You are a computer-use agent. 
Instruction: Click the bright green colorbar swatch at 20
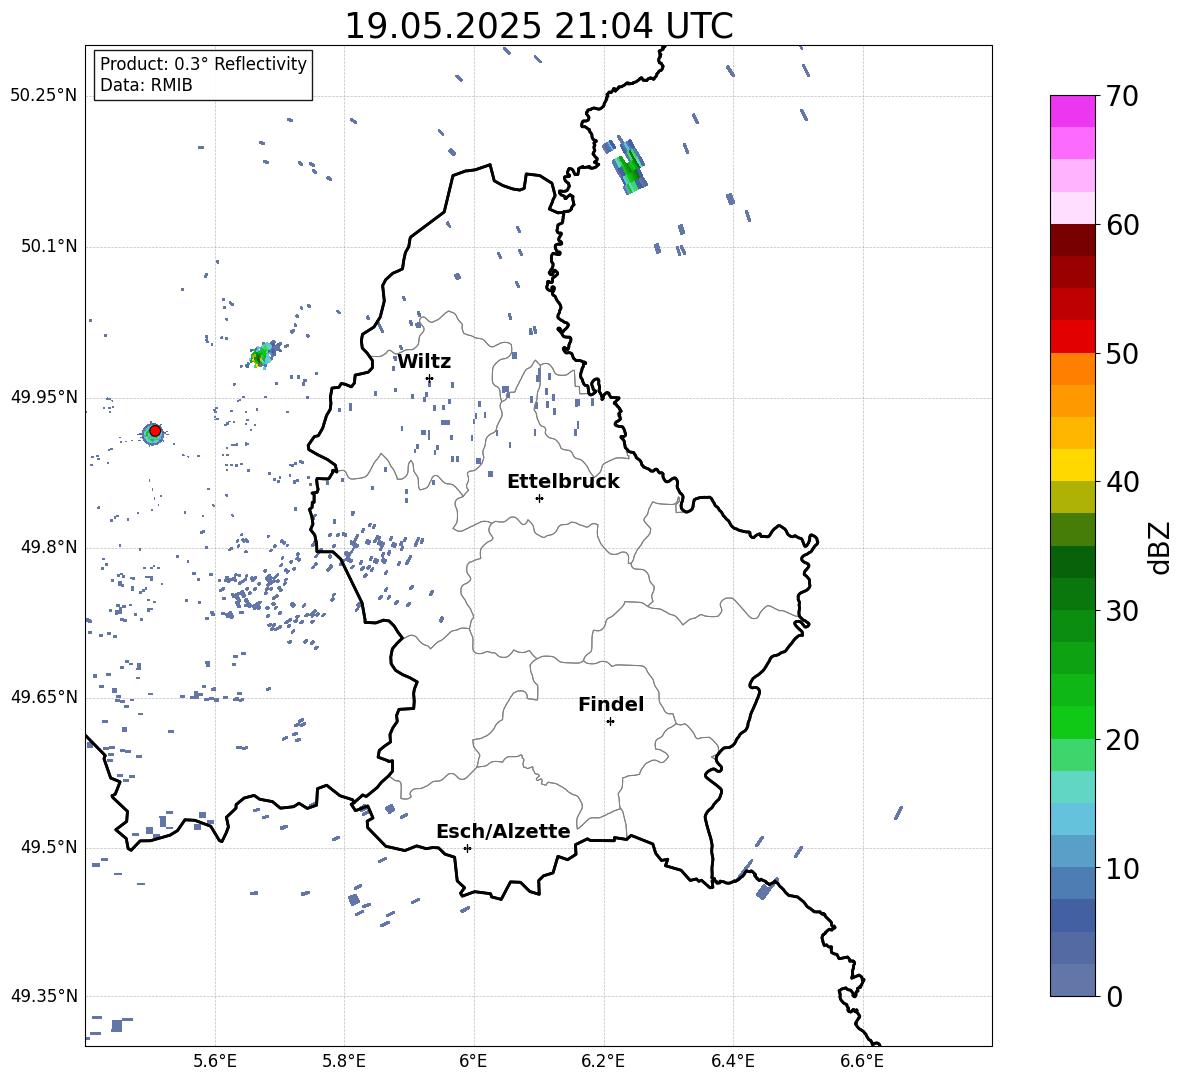1072,722
